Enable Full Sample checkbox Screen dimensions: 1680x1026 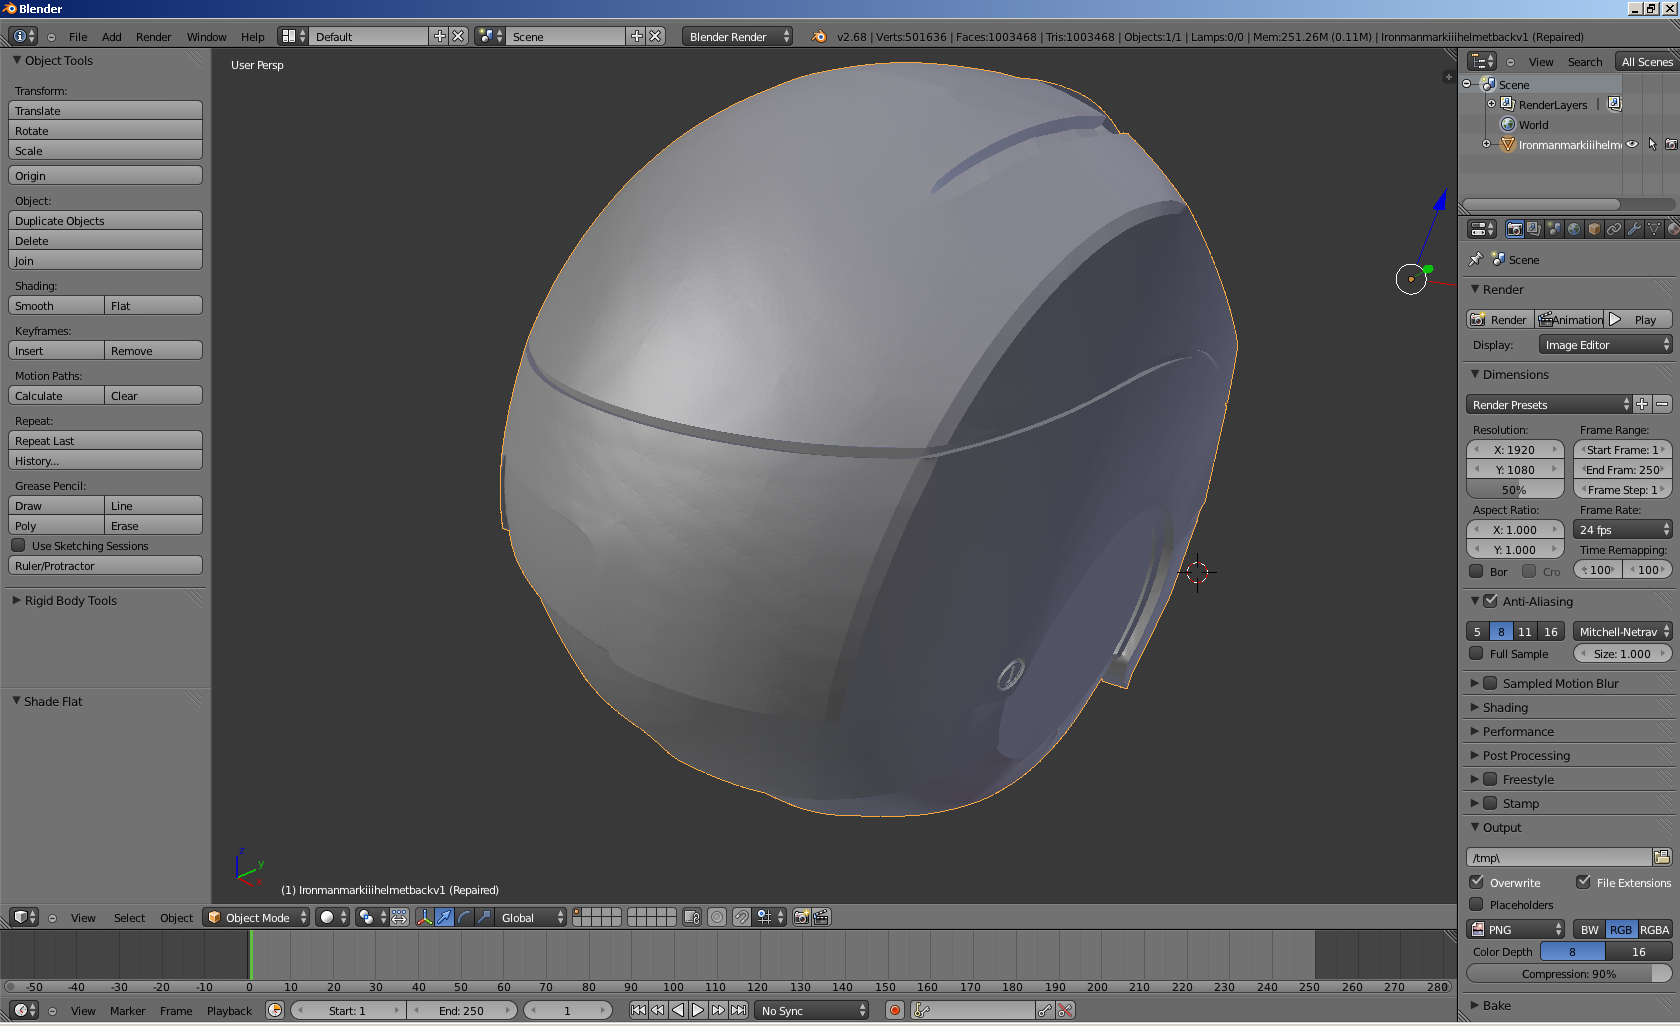1476,653
